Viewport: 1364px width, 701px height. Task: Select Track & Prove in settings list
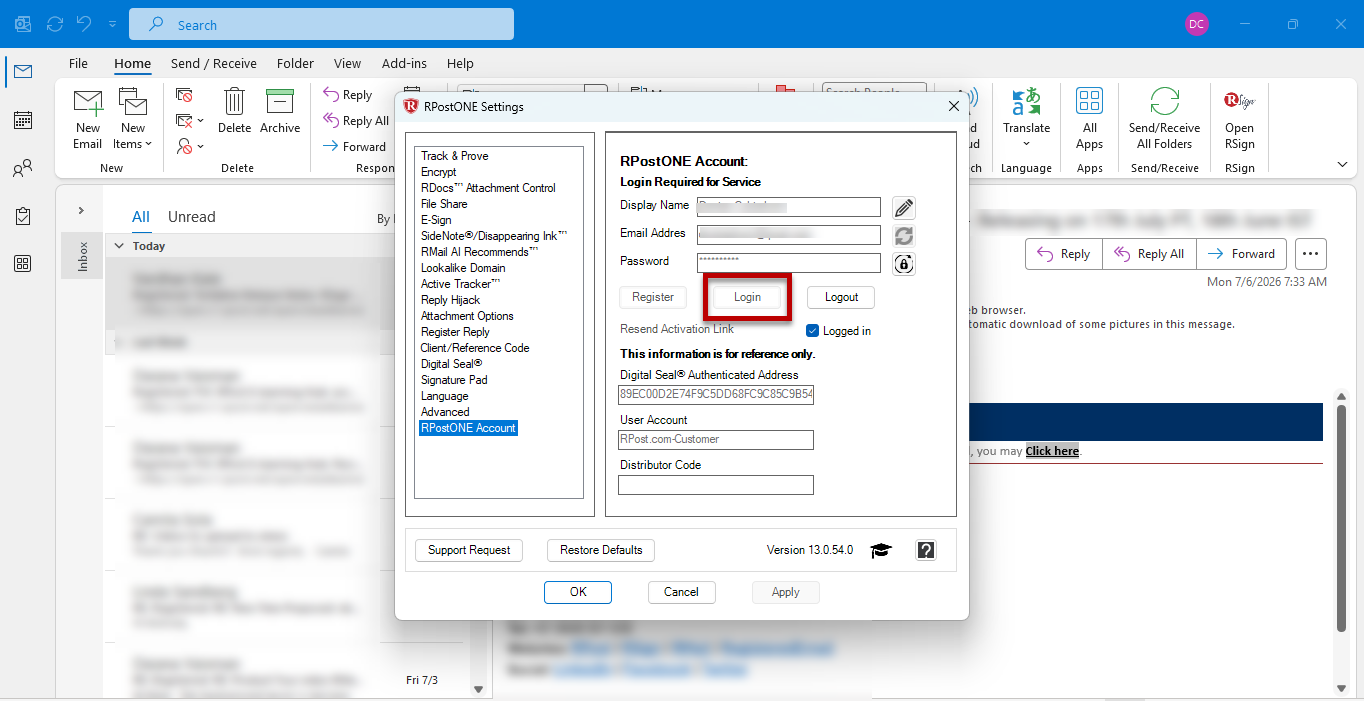455,156
